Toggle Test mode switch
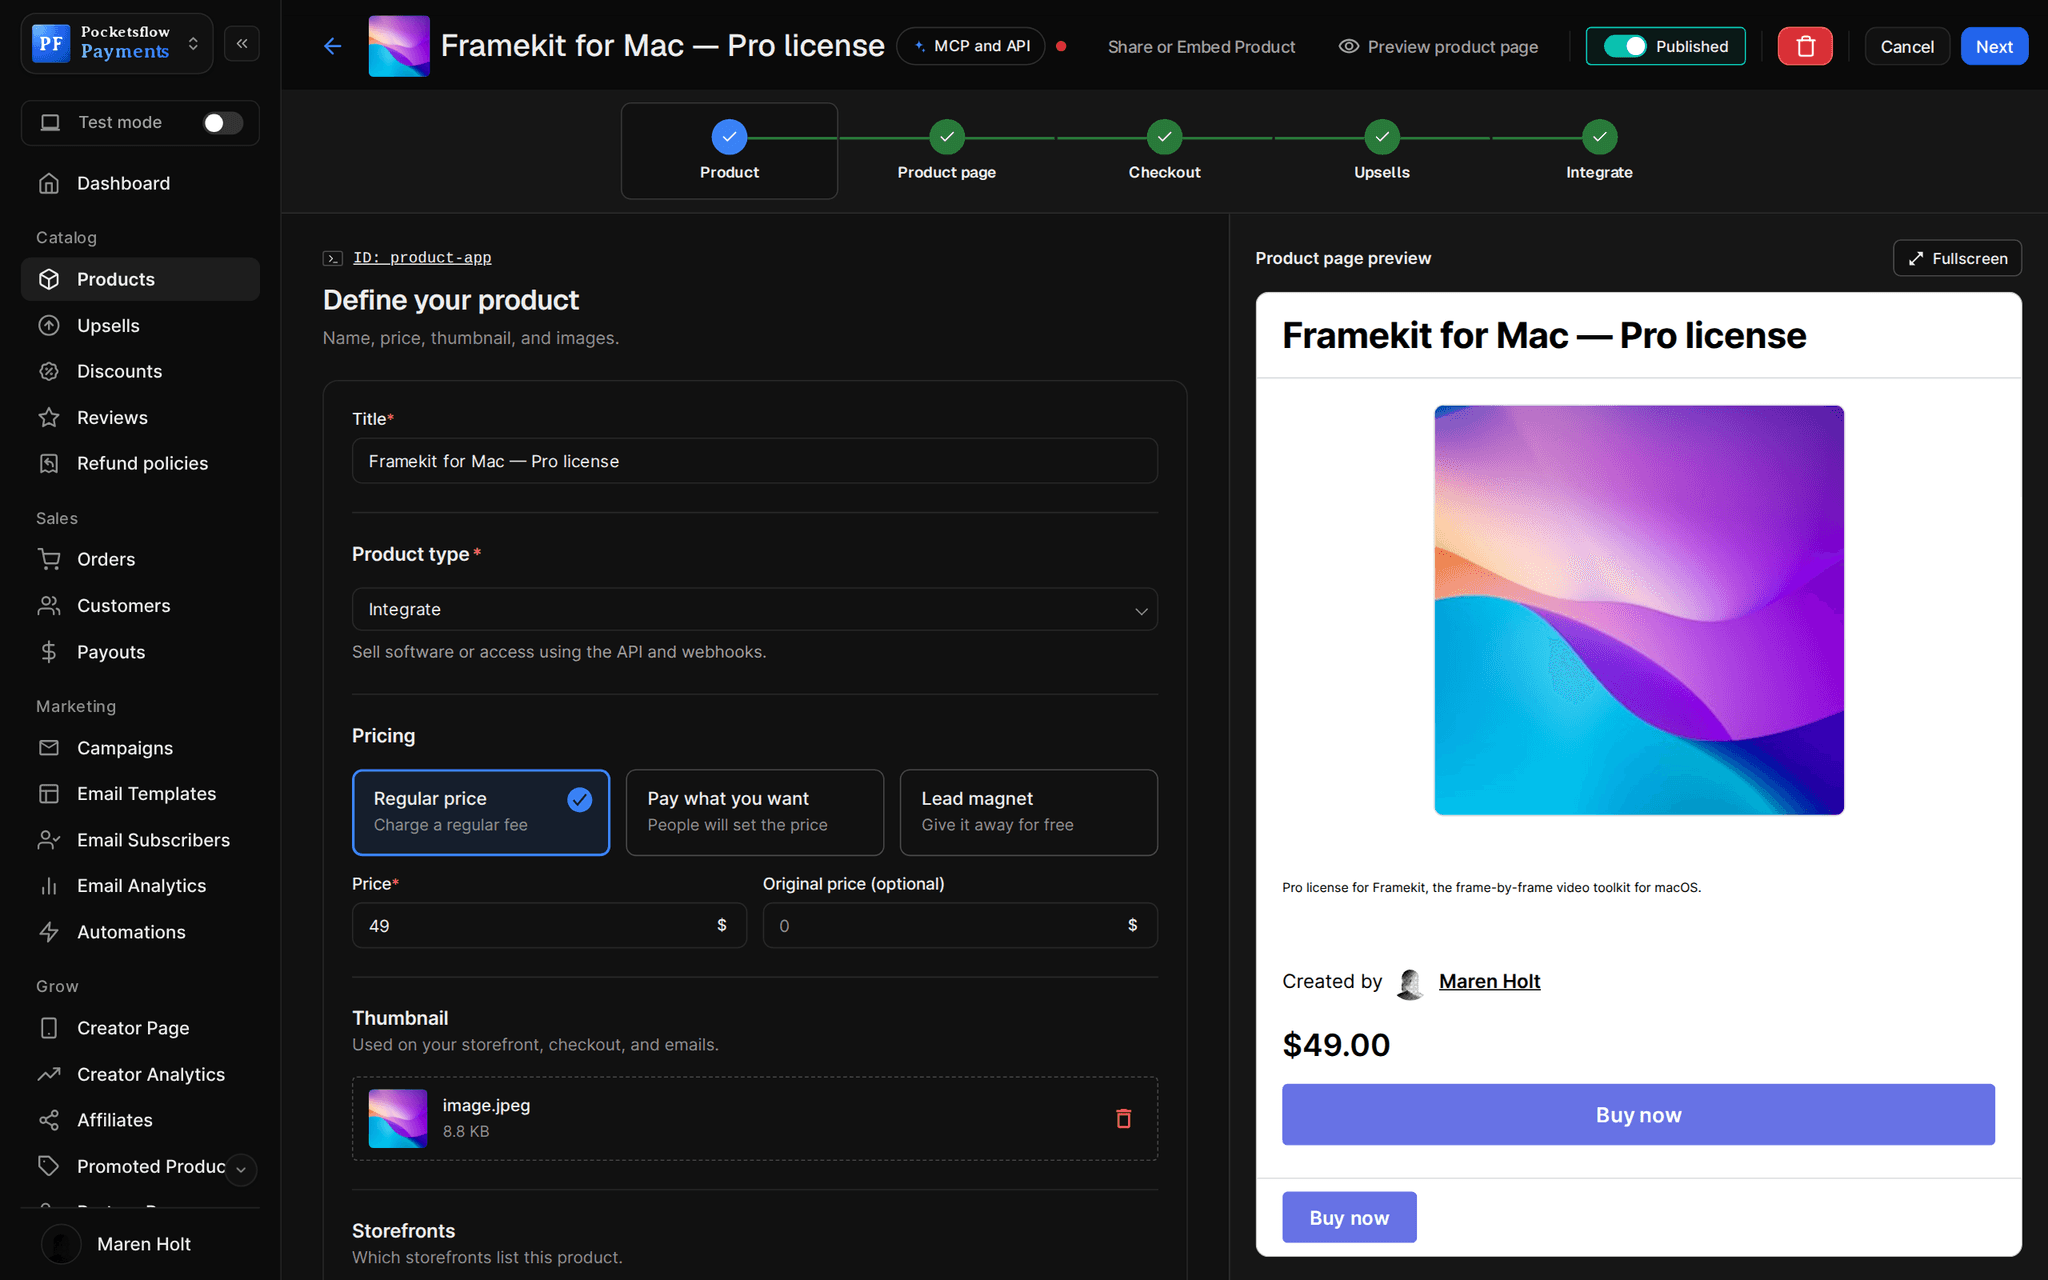This screenshot has height=1280, width=2048. tap(222, 122)
